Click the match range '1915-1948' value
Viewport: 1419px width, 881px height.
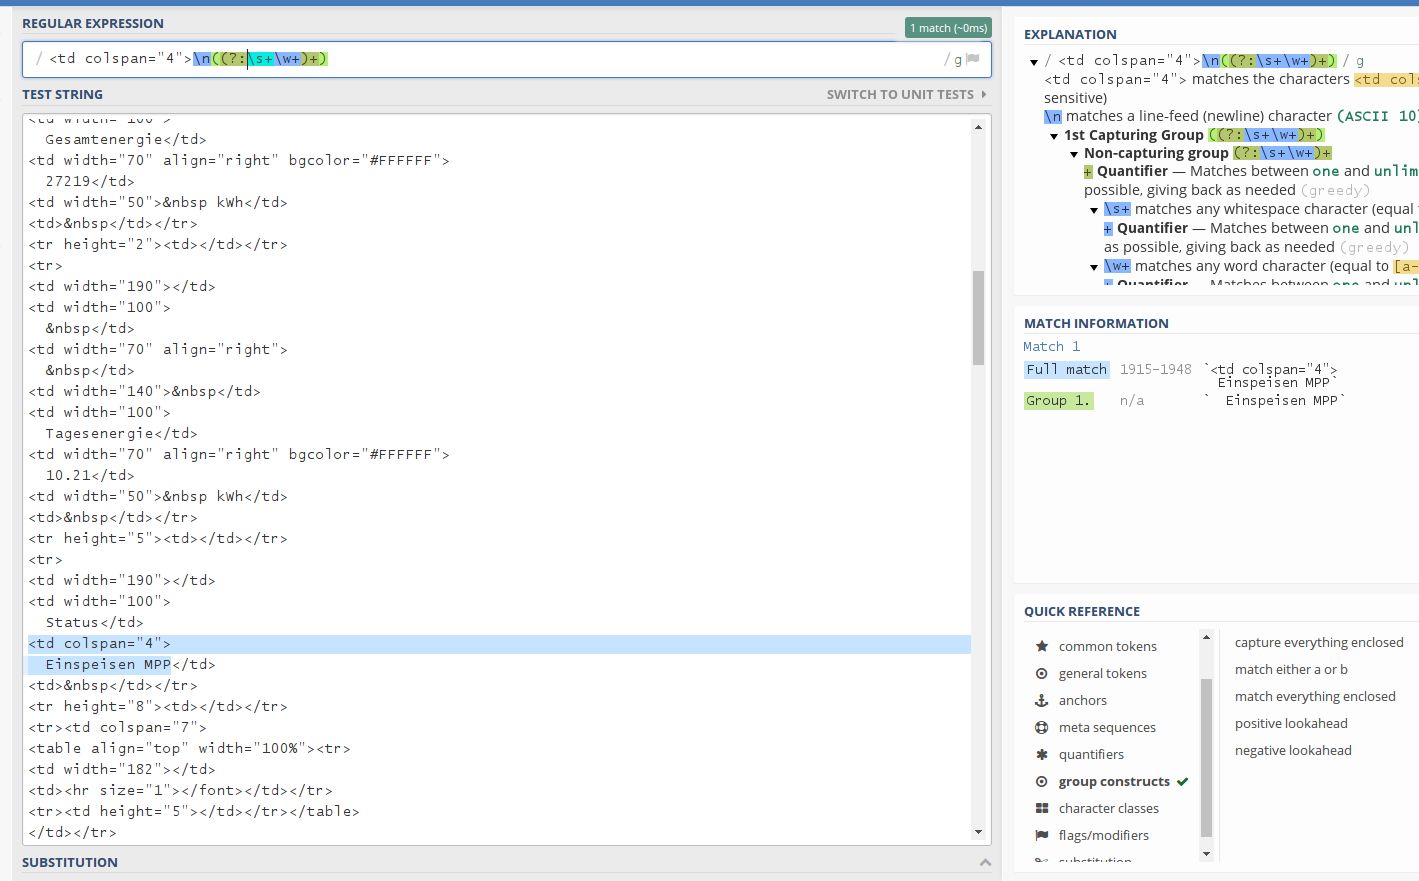tap(1155, 369)
